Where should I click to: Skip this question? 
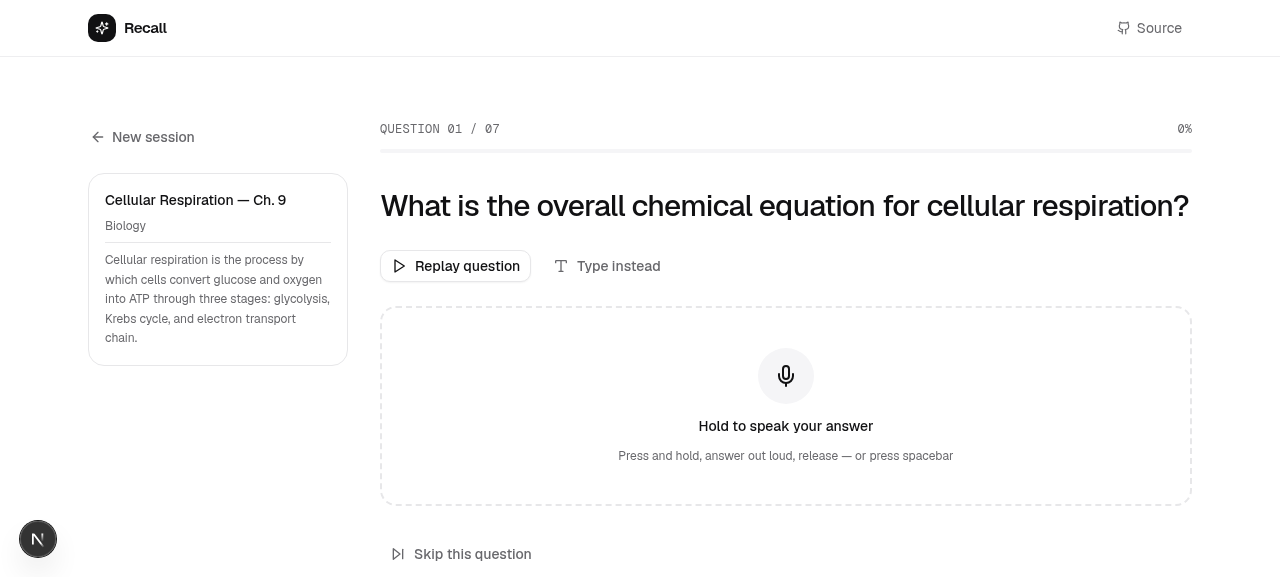(461, 554)
